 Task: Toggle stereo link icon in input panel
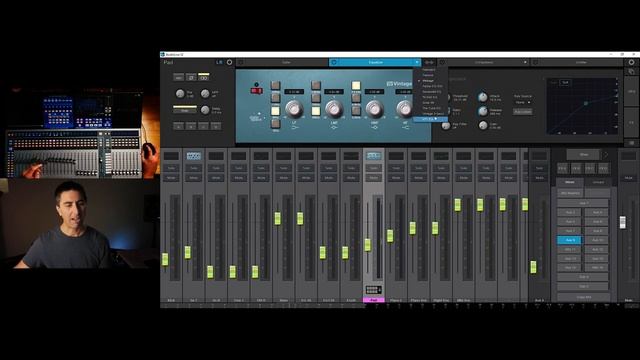[x=204, y=78]
